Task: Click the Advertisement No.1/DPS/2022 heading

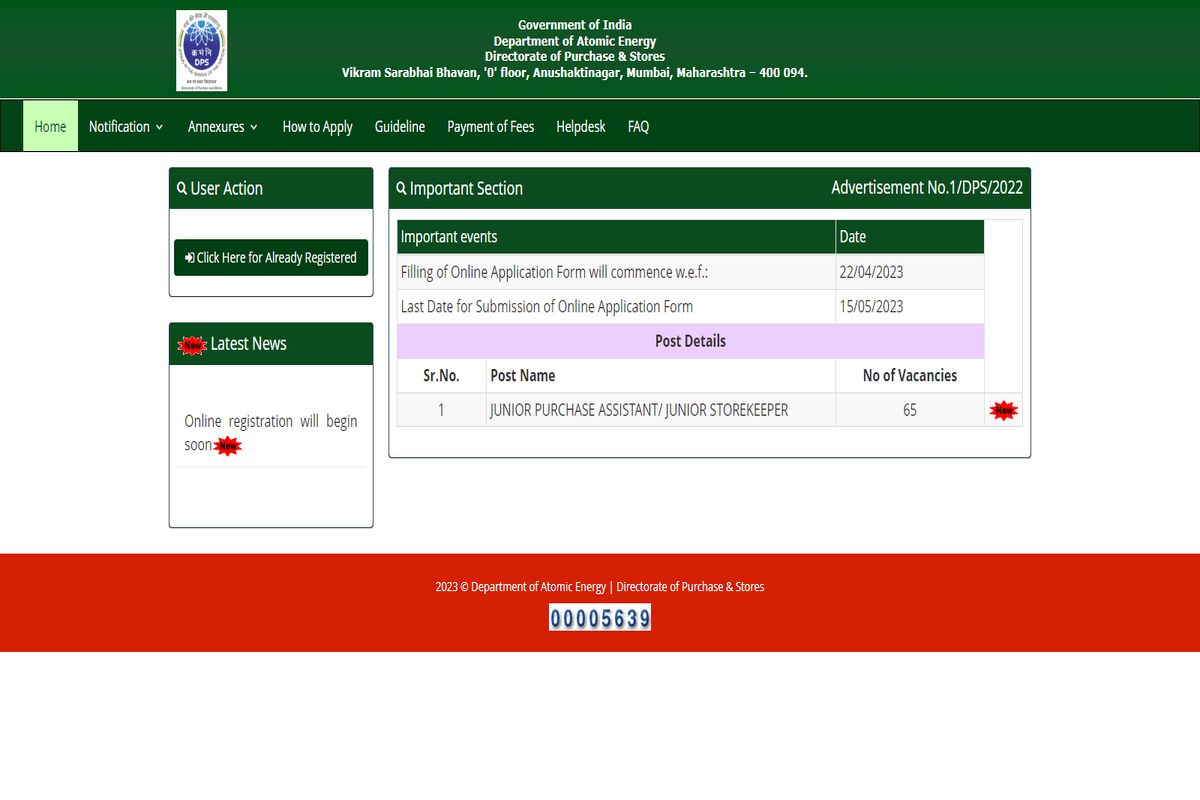Action: (926, 188)
